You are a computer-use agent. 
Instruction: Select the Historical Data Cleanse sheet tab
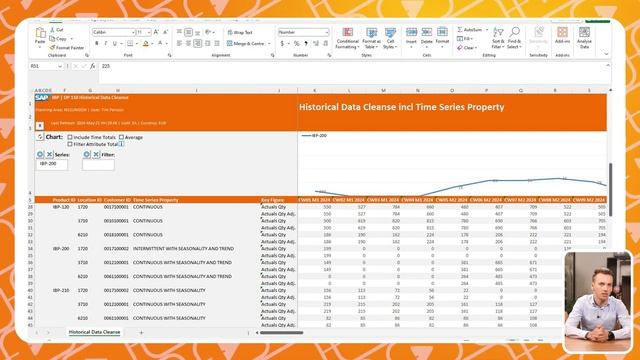point(94,332)
